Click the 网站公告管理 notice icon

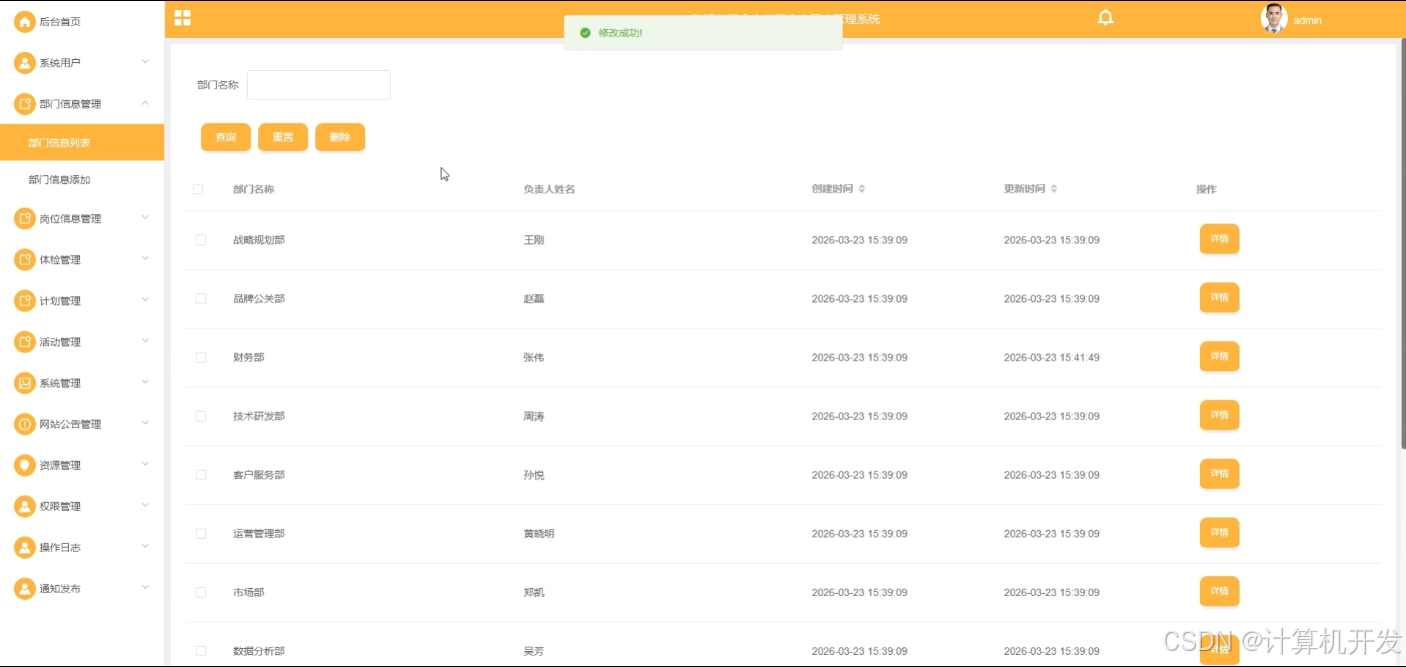point(24,424)
